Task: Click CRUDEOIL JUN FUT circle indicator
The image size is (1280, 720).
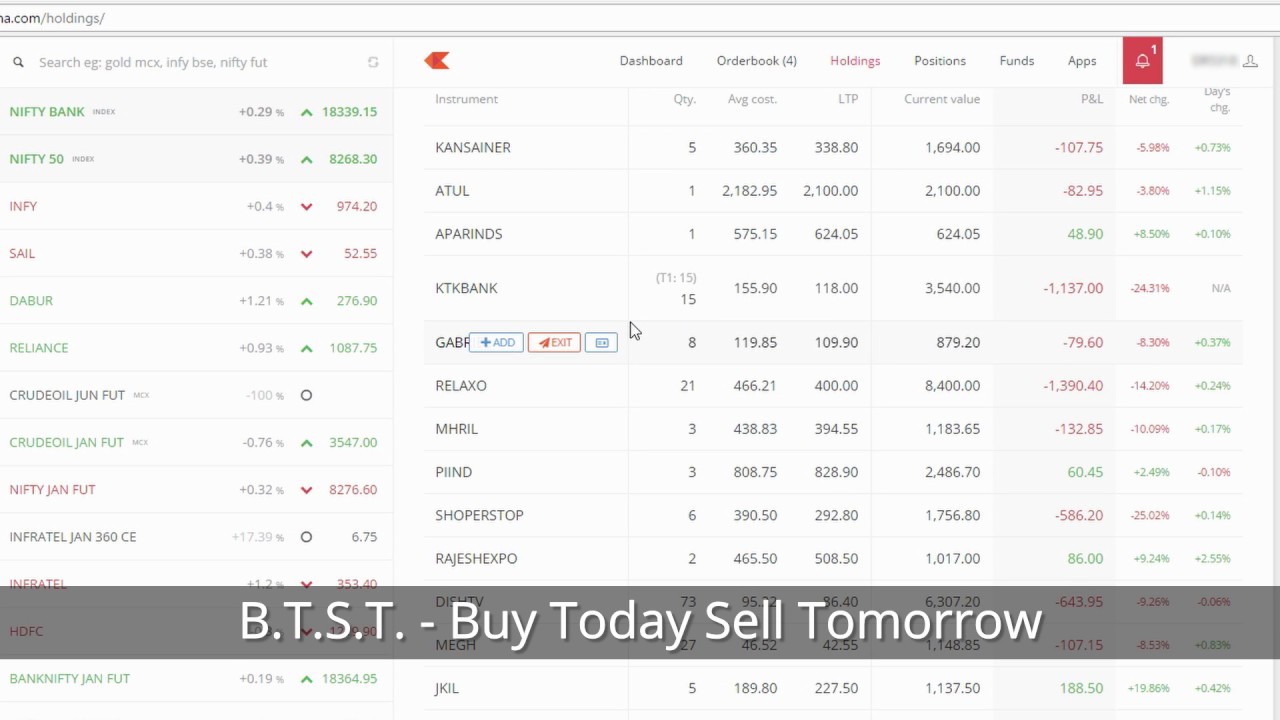Action: click(306, 395)
